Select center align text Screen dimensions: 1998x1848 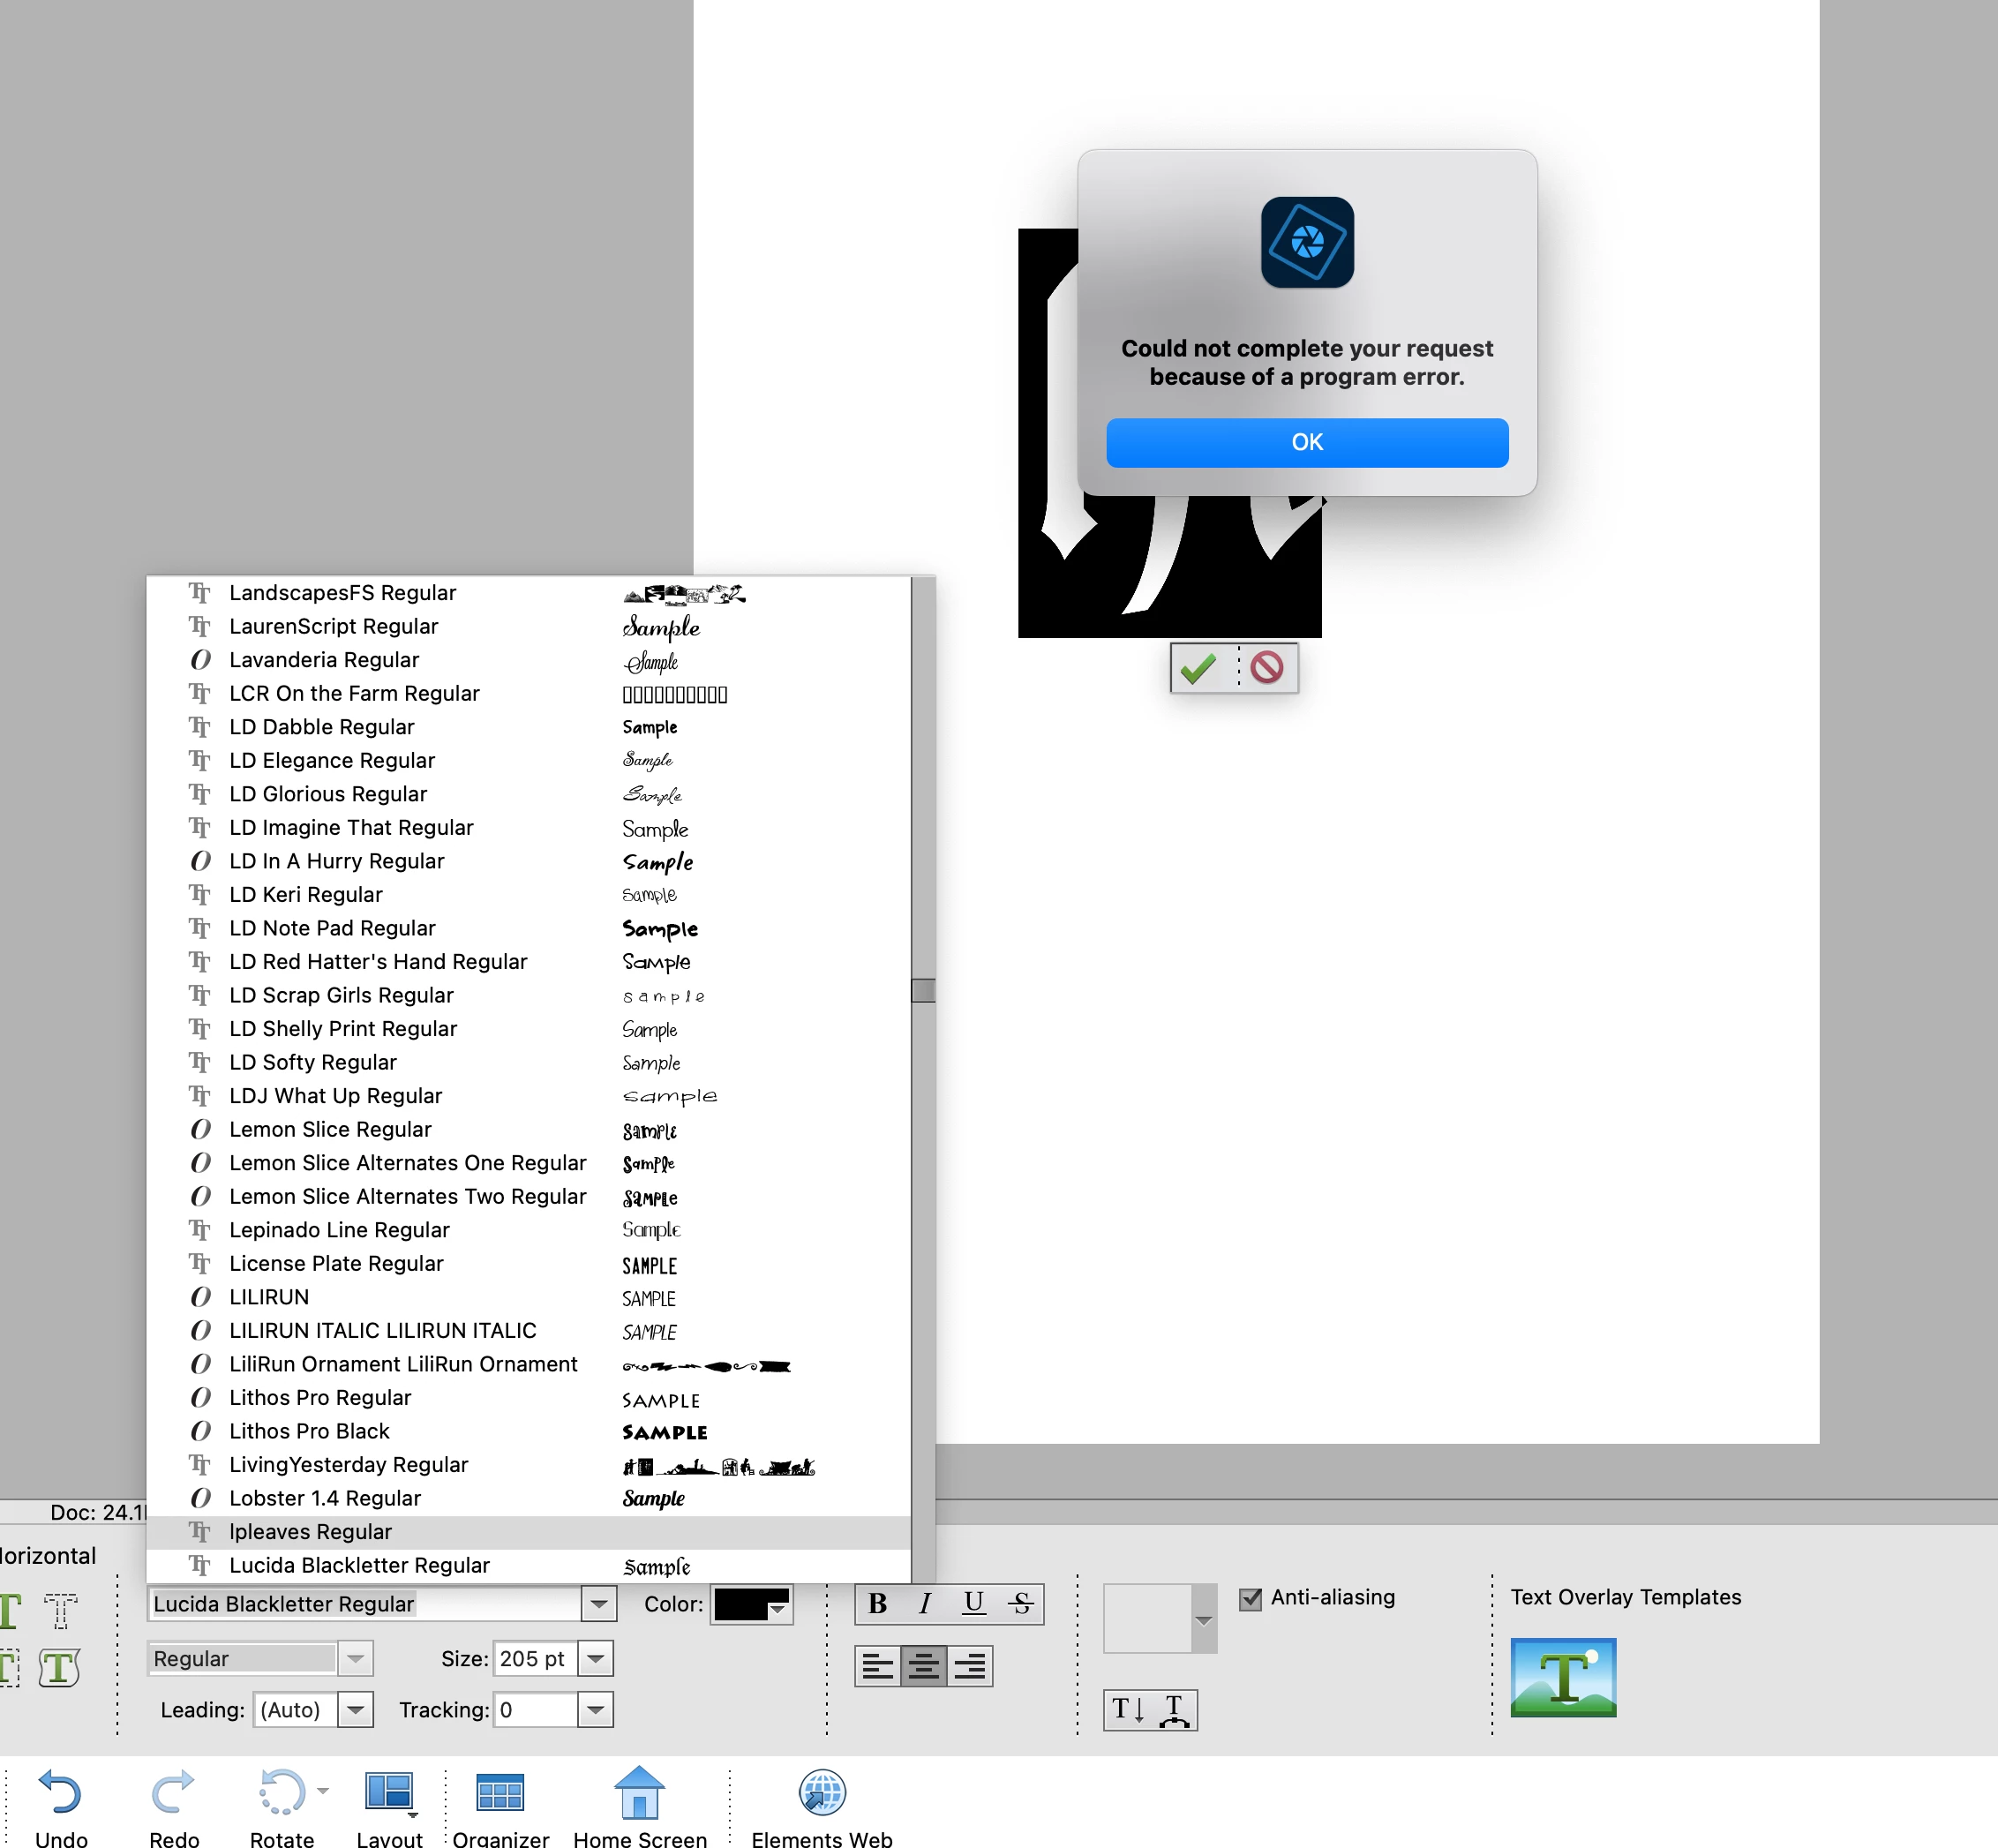[923, 1666]
